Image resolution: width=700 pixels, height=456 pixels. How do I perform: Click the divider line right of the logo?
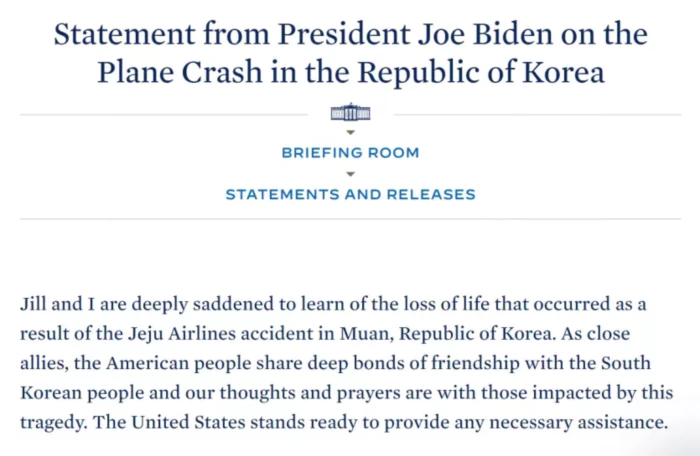click(530, 115)
